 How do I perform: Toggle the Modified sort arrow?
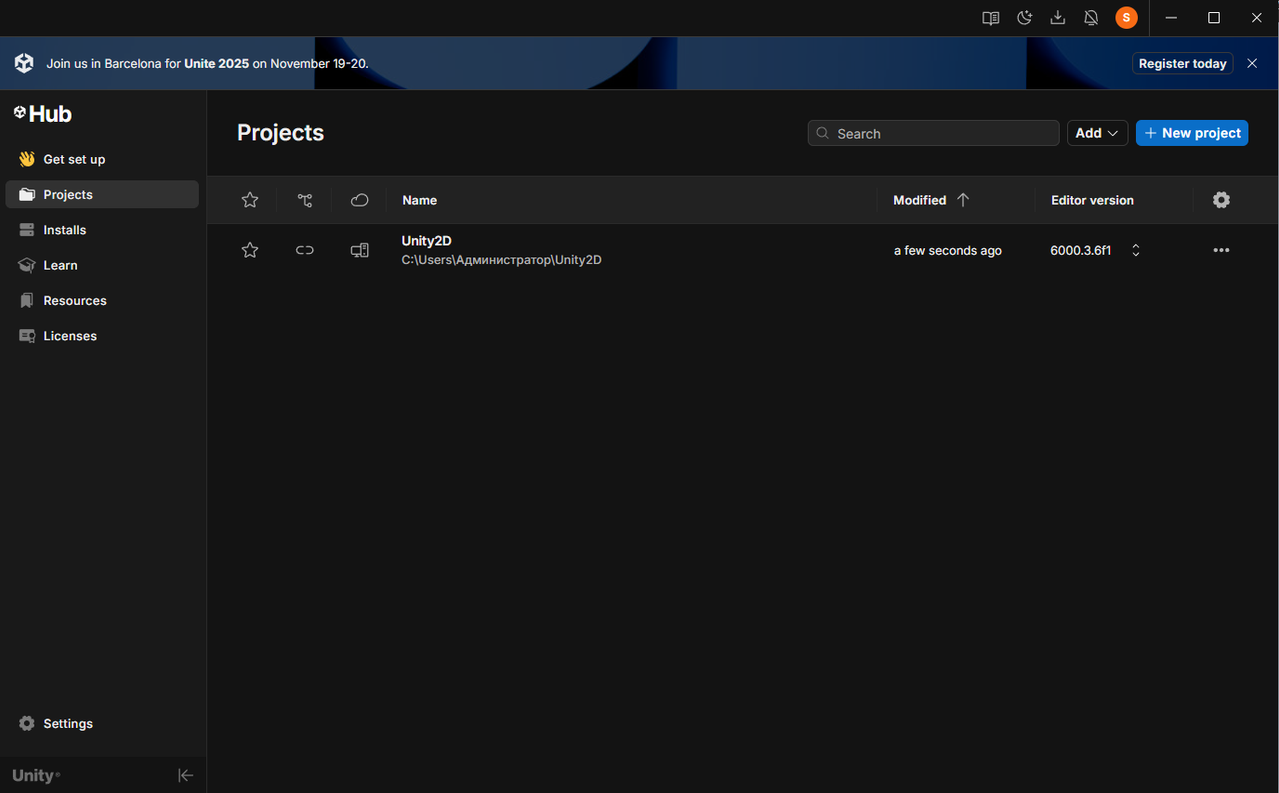pyautogui.click(x=963, y=200)
